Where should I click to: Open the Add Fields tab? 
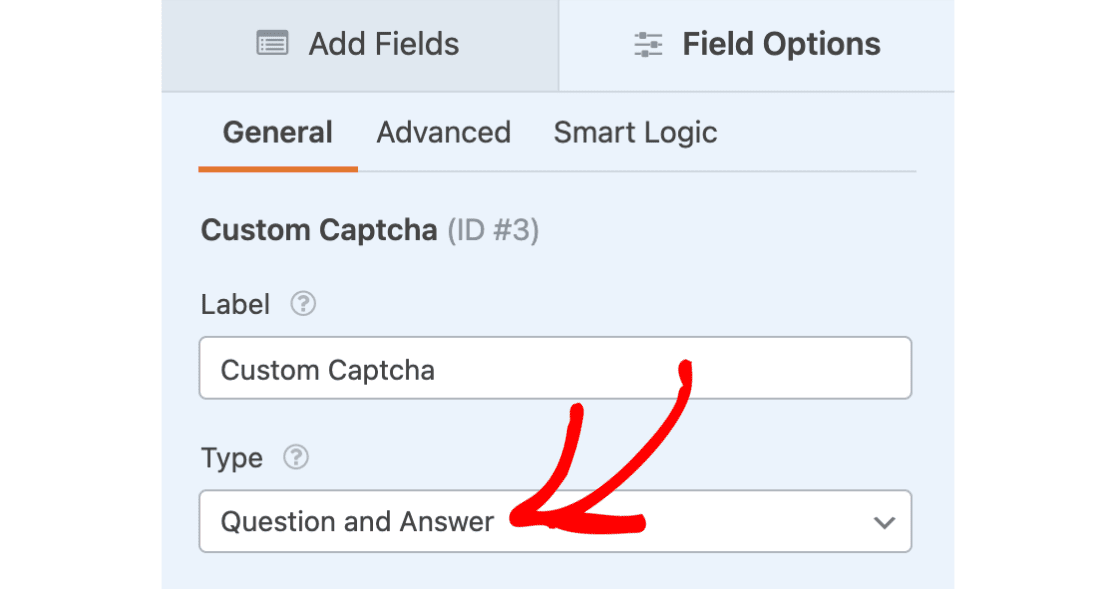pos(359,45)
